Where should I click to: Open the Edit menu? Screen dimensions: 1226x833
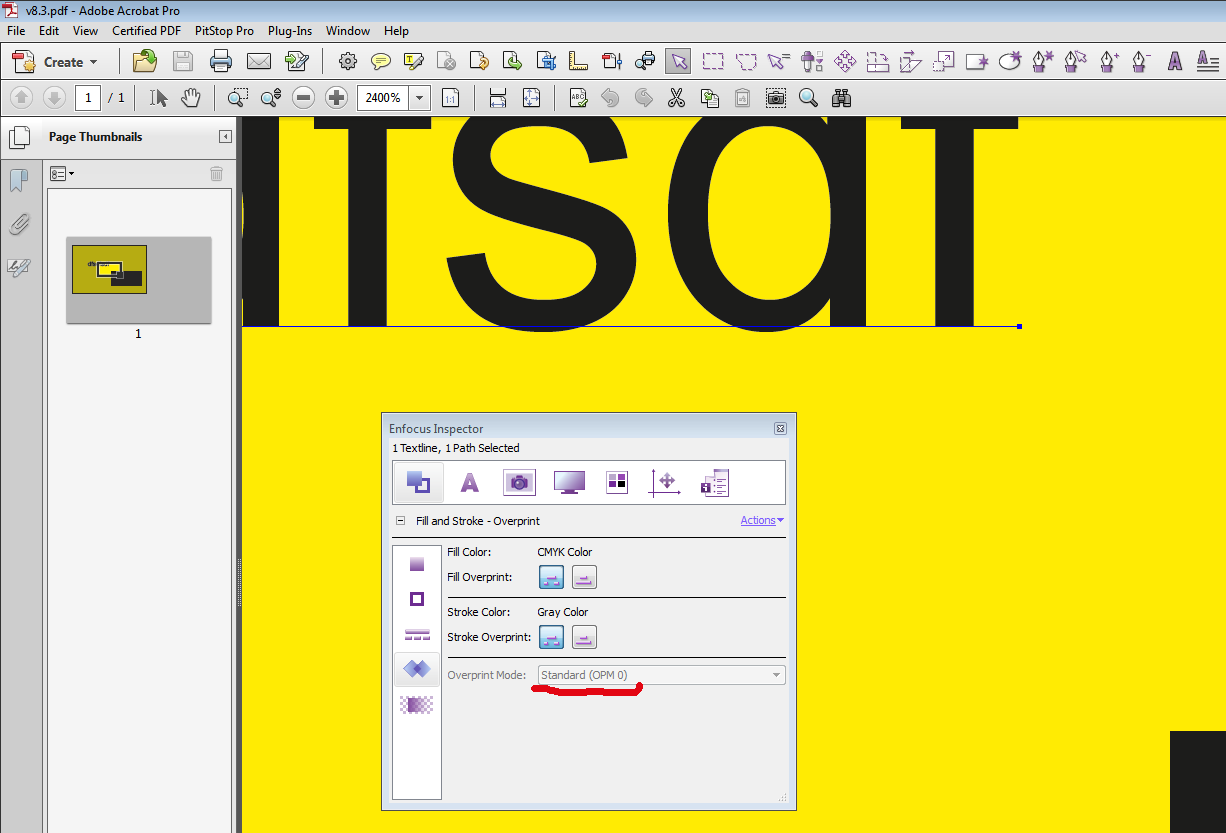(x=49, y=31)
